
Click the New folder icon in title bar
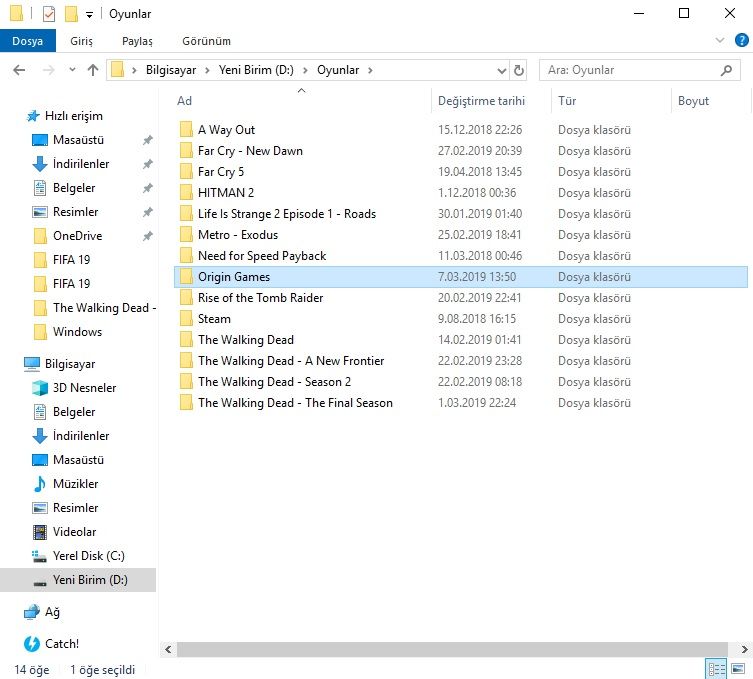point(71,13)
